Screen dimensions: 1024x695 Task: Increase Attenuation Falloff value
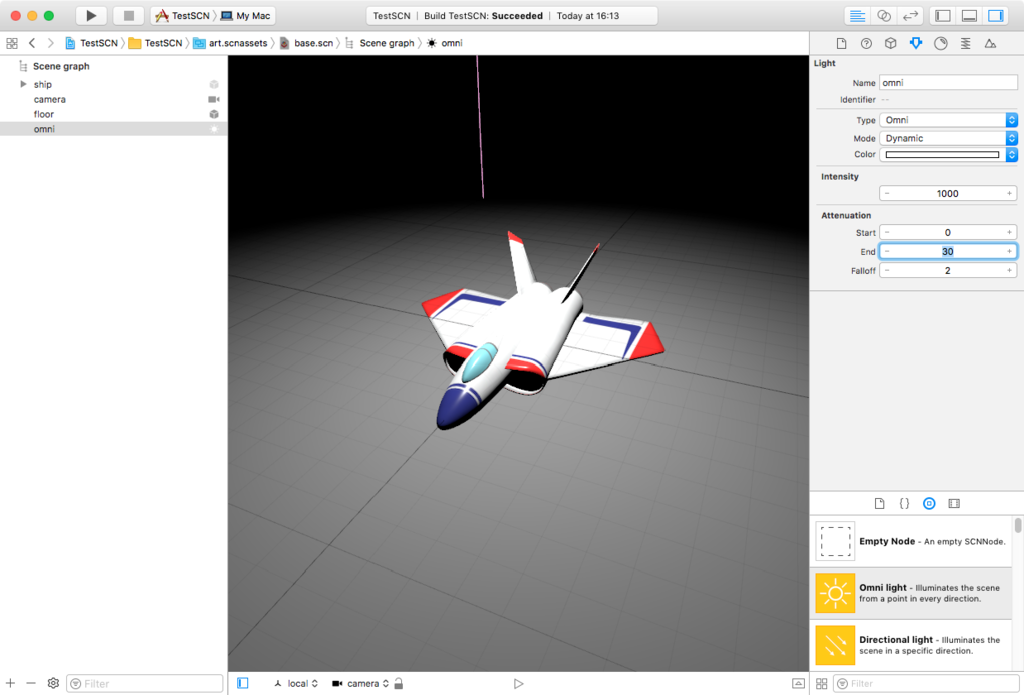[1009, 270]
